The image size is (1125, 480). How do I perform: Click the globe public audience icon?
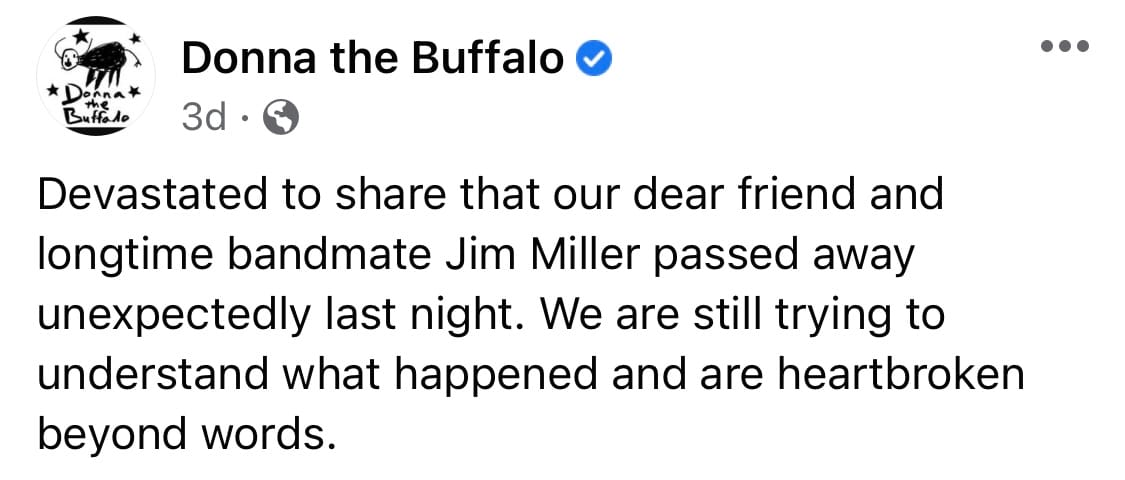[281, 117]
